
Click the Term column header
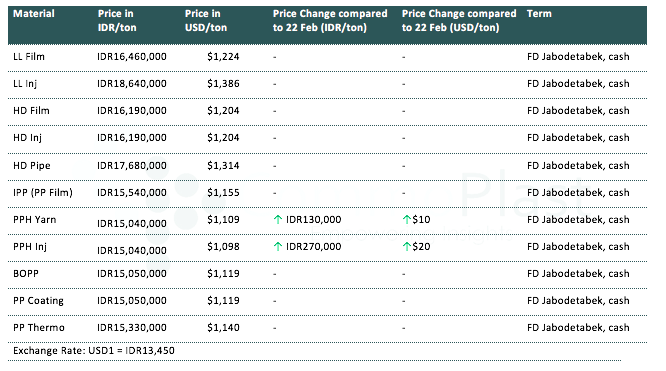pos(539,14)
